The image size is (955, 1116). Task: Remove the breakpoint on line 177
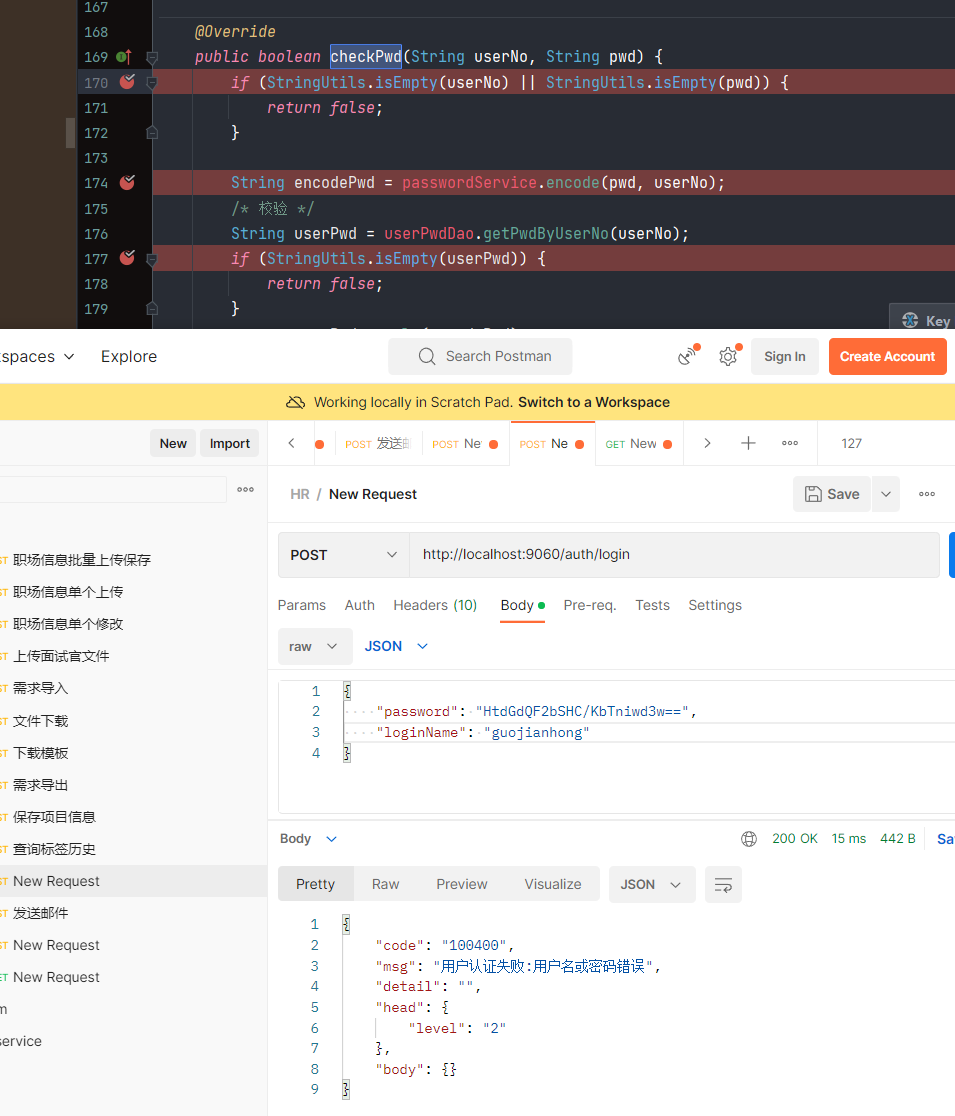127,258
